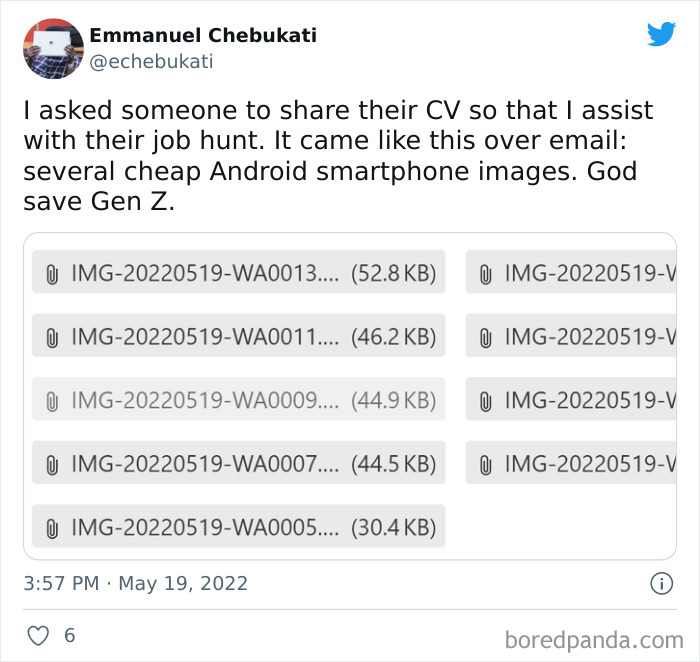700x662 pixels.
Task: Open attachment IMG-20220519-WA0007 (44.5 KB)
Action: click(x=239, y=462)
